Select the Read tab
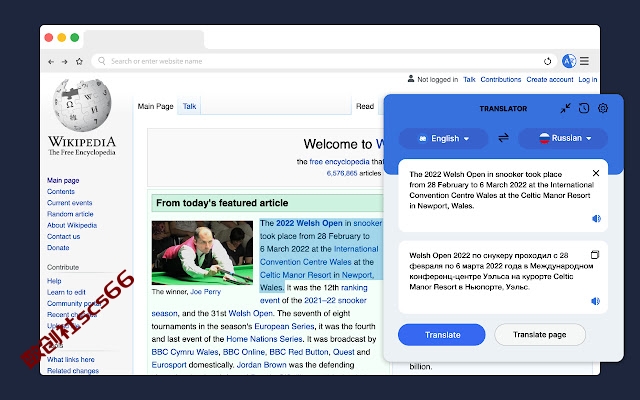Image resolution: width=640 pixels, height=400 pixels. (365, 106)
